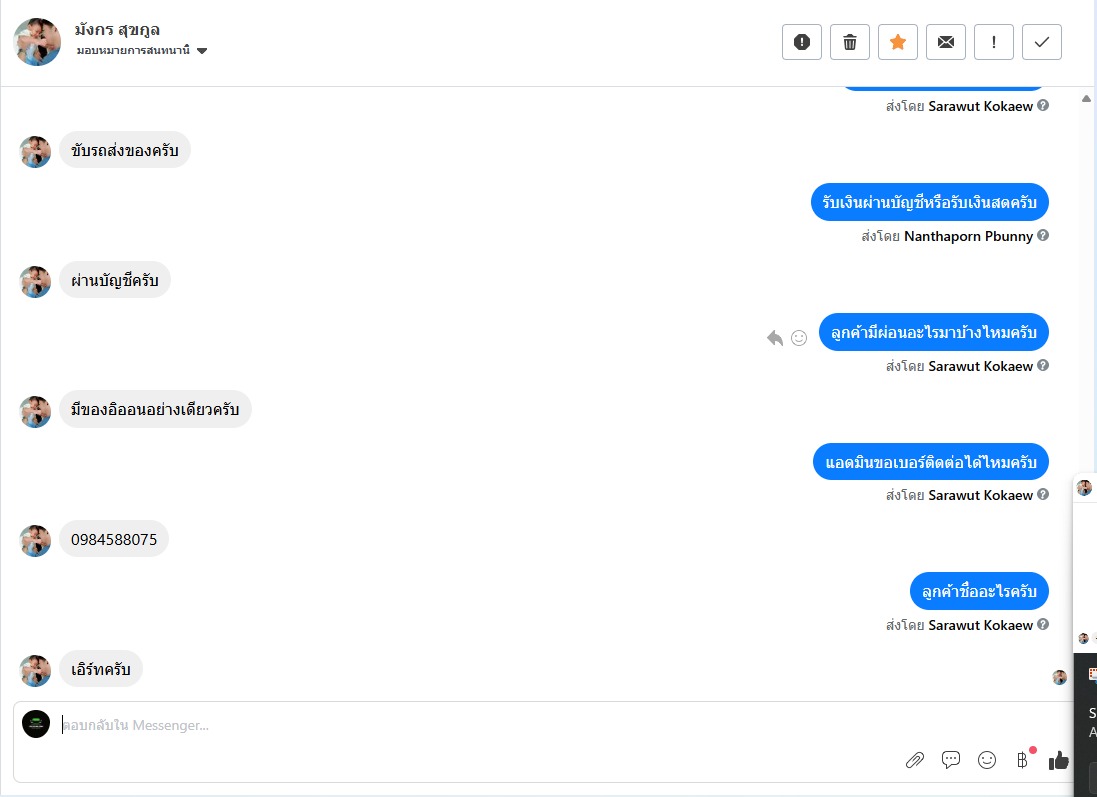Open the emoji picker in composer
This screenshot has width=1097, height=797.
tap(987, 760)
